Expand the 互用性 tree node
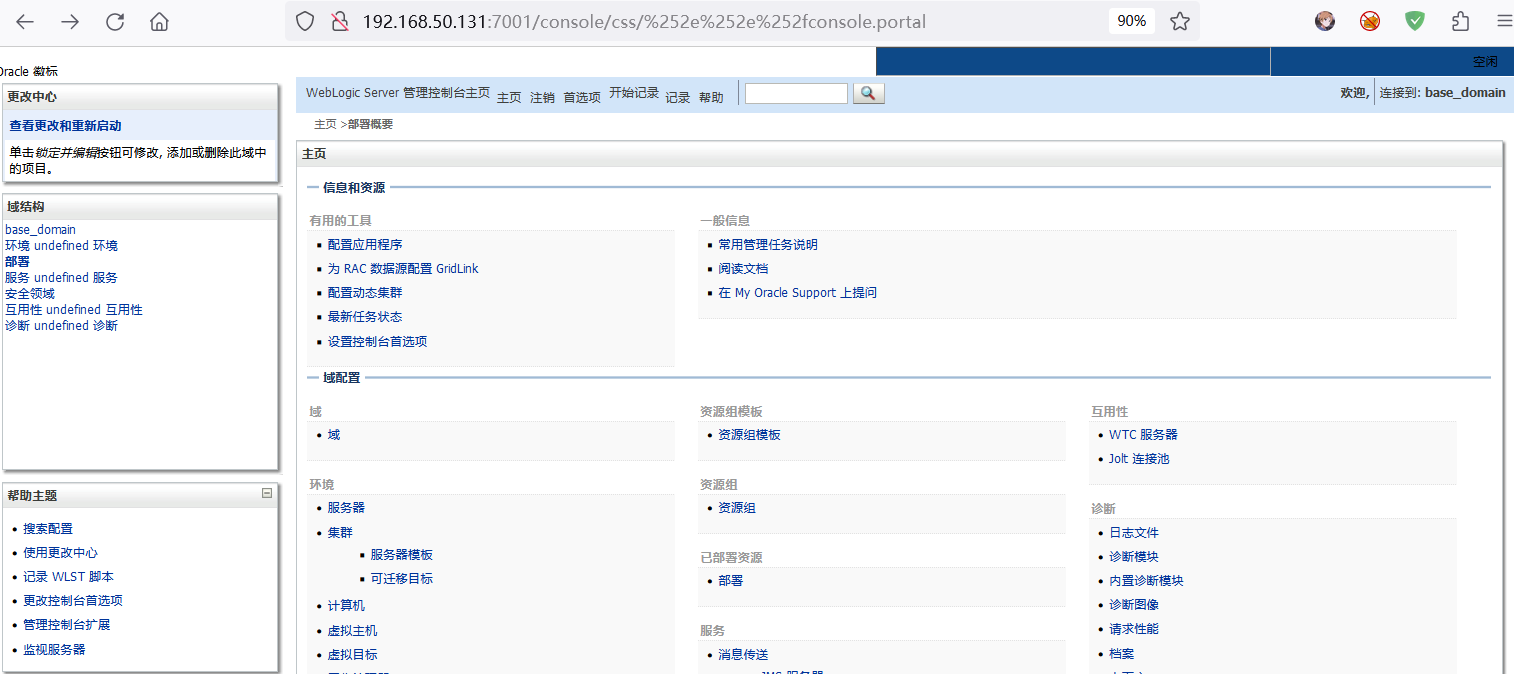The height and width of the screenshot is (674, 1514). pos(74,310)
